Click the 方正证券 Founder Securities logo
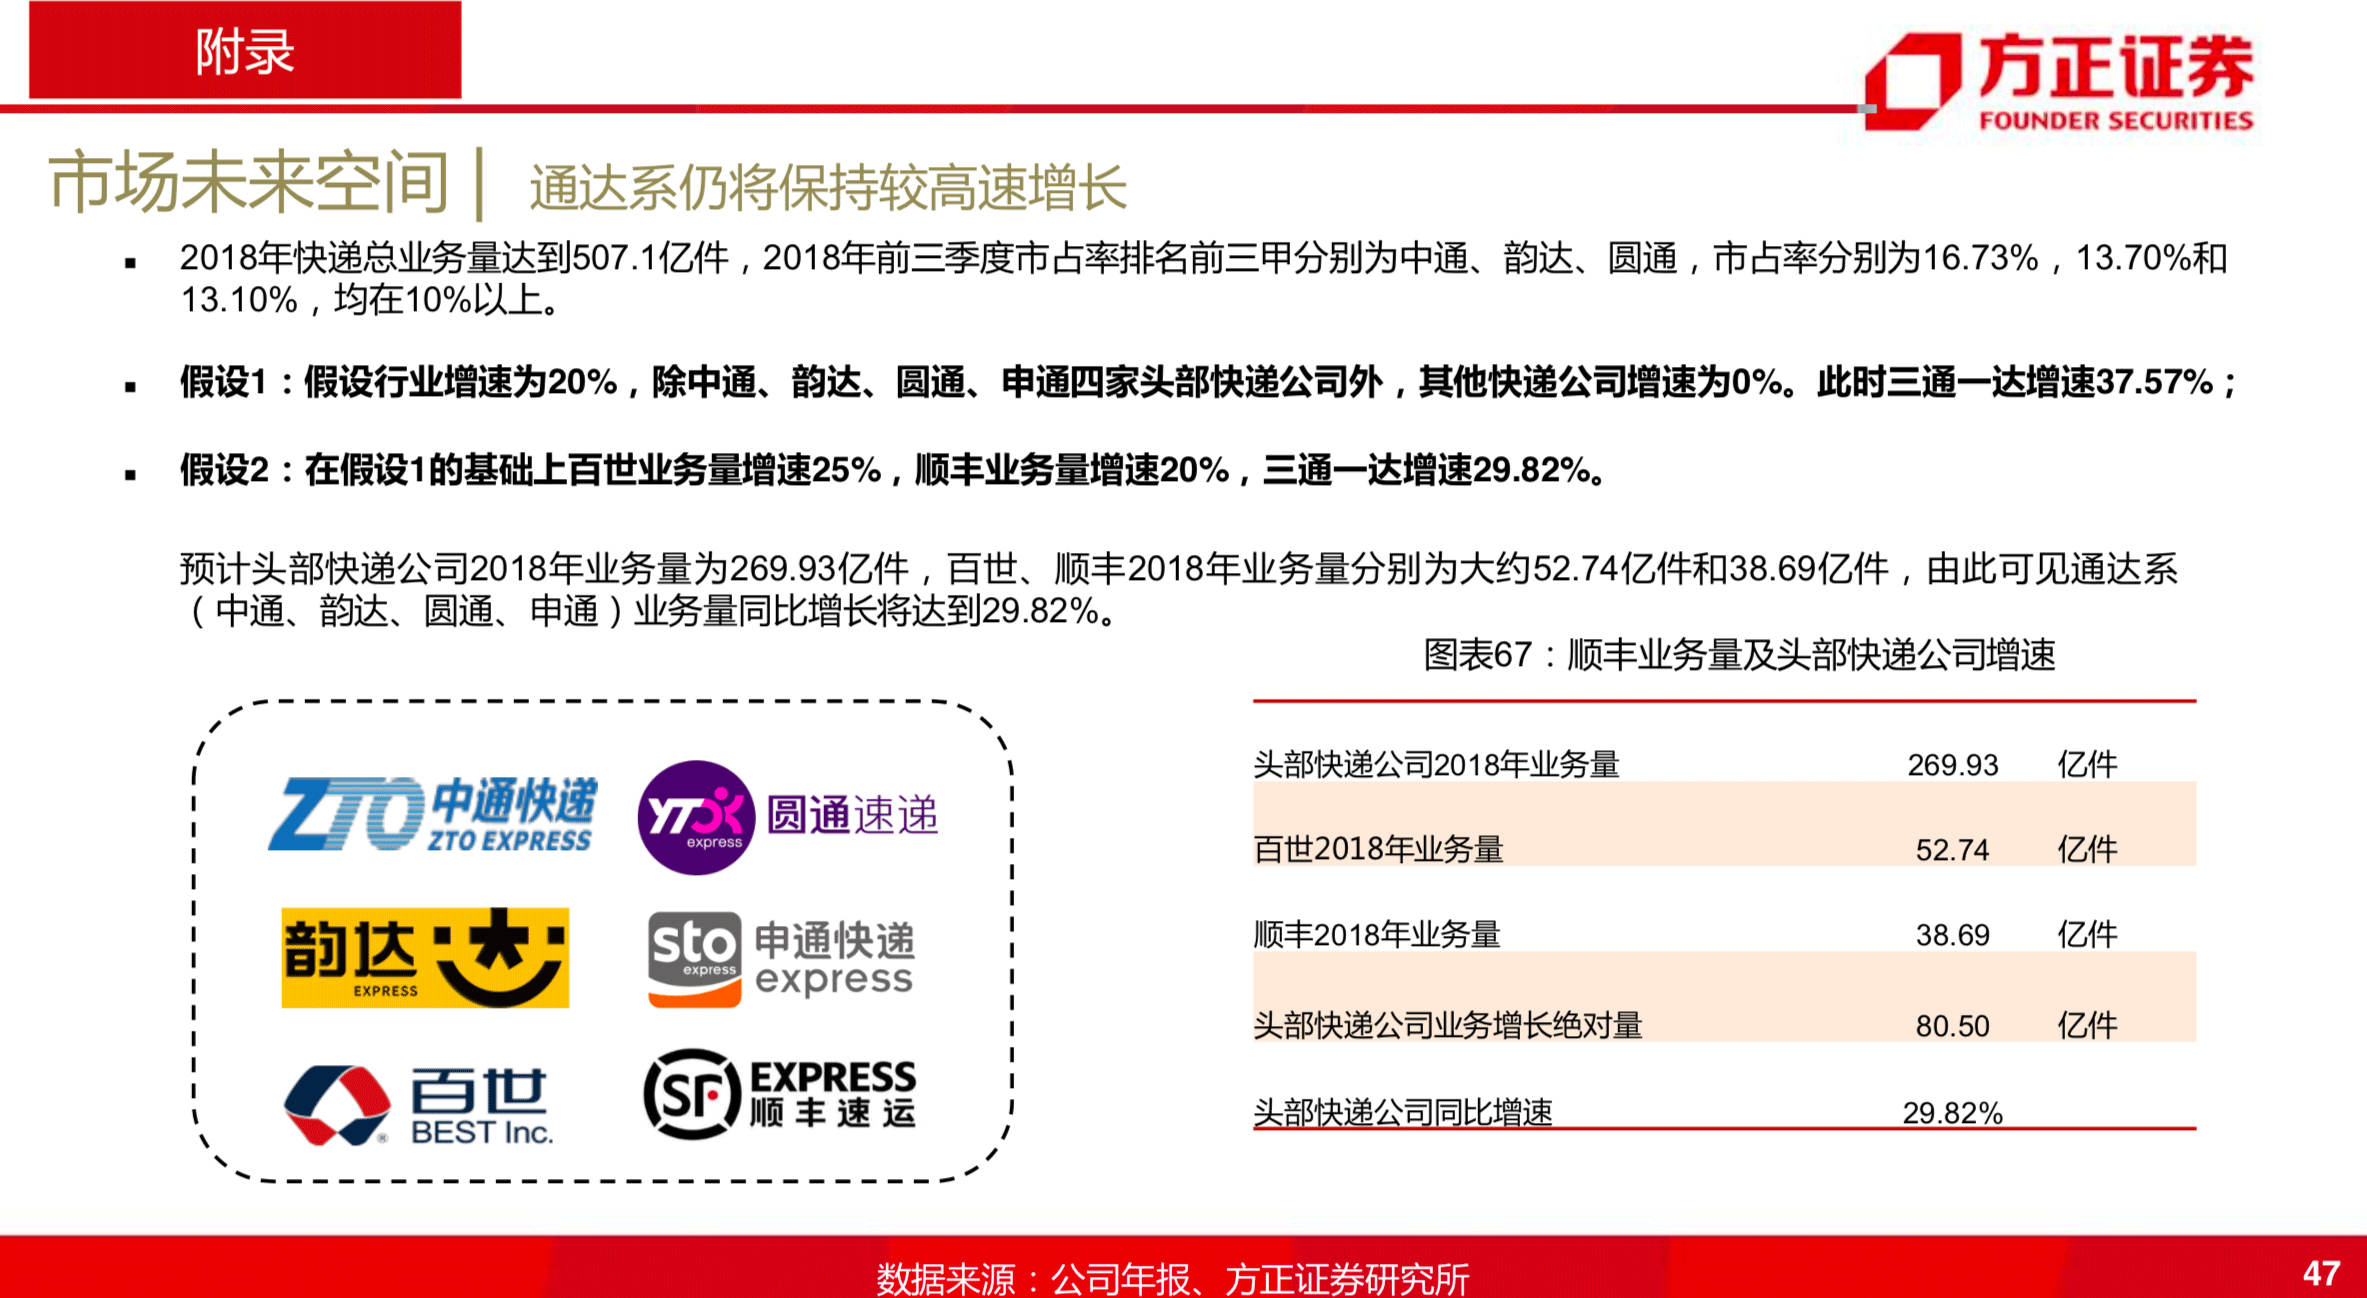 click(2059, 82)
